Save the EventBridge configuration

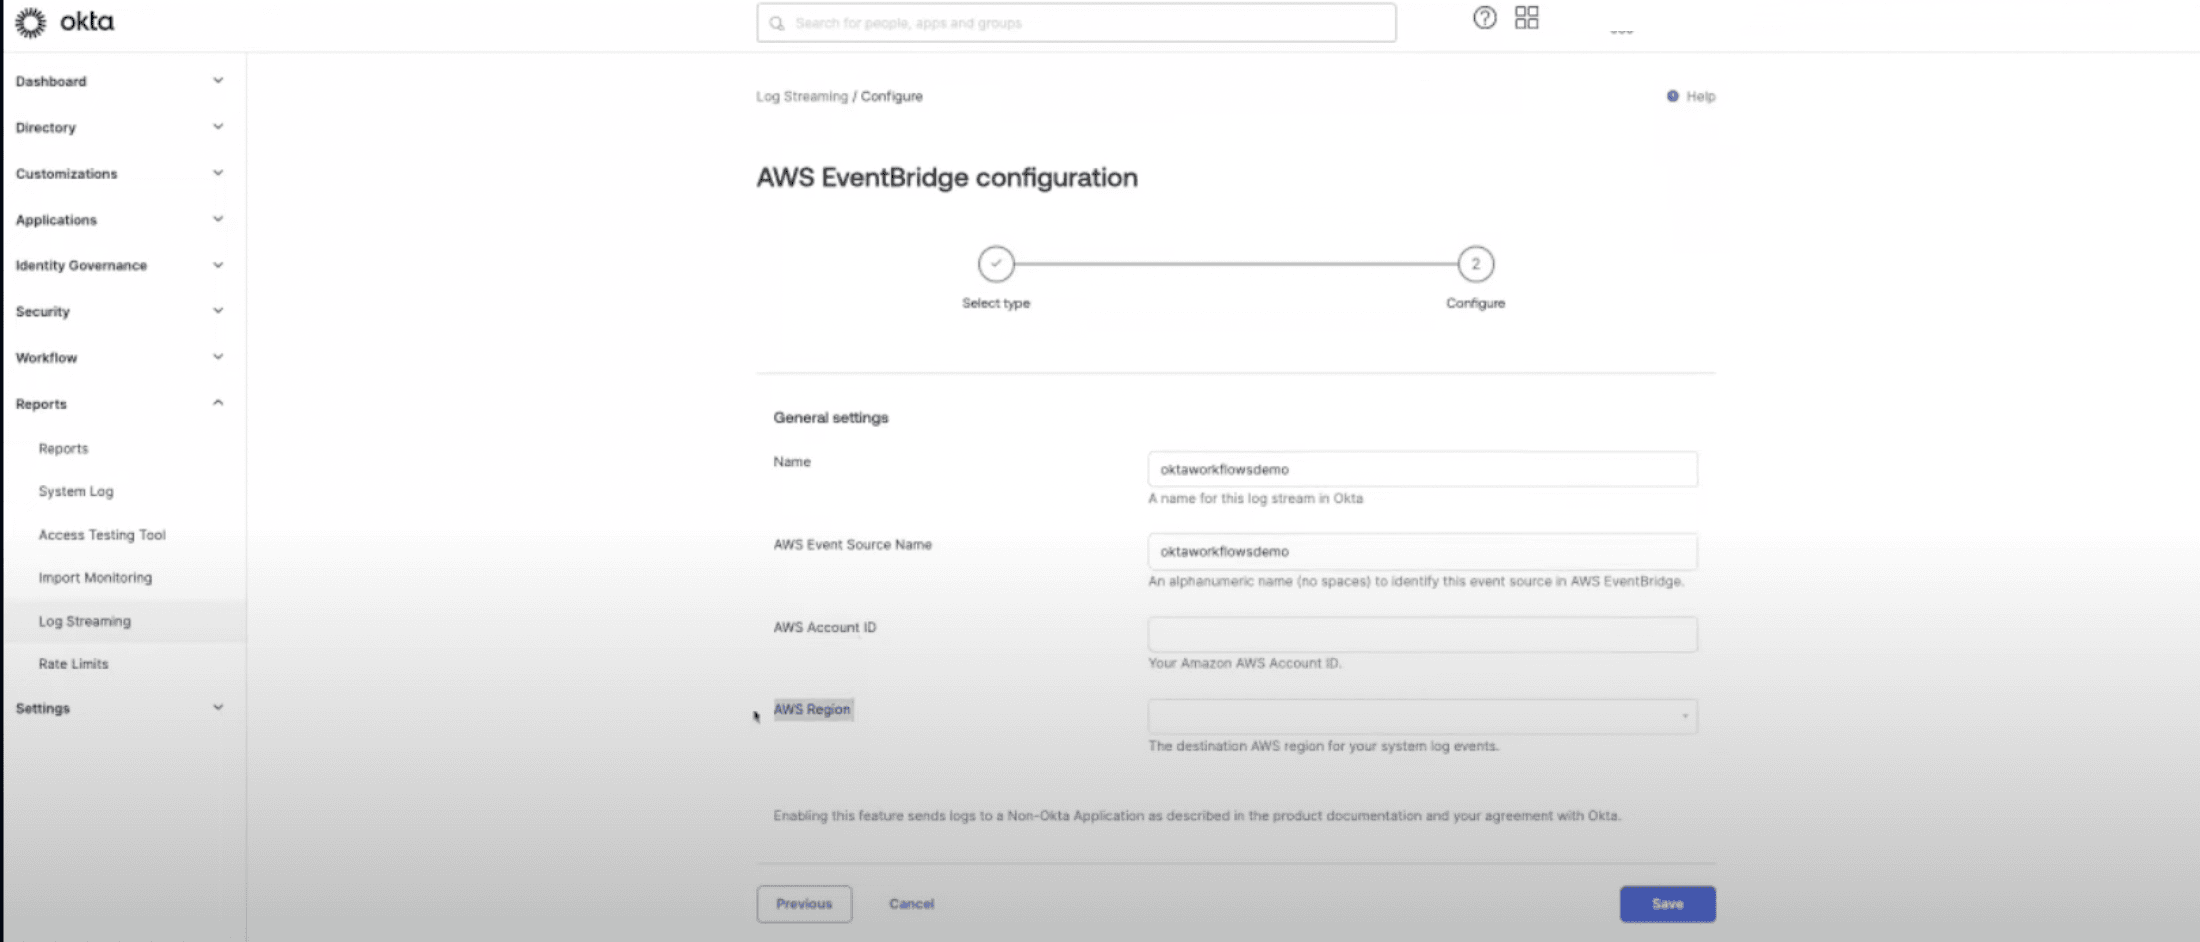[x=1666, y=903]
